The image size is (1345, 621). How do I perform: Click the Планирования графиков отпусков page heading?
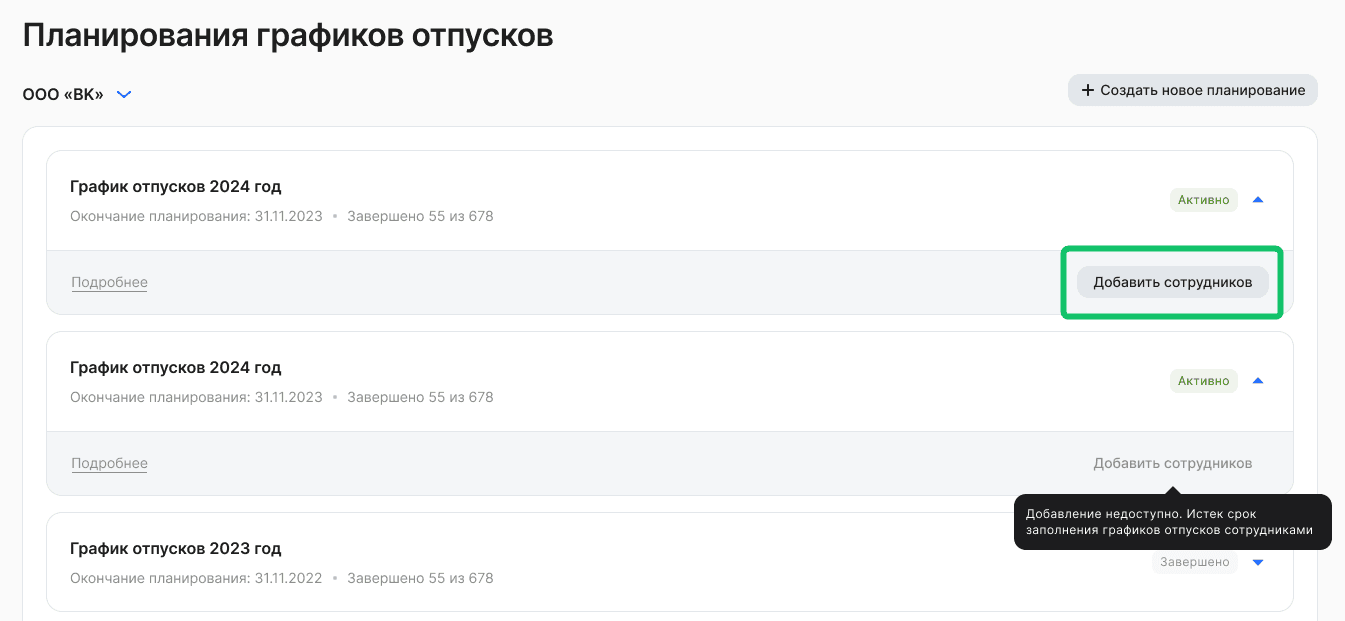(x=288, y=36)
